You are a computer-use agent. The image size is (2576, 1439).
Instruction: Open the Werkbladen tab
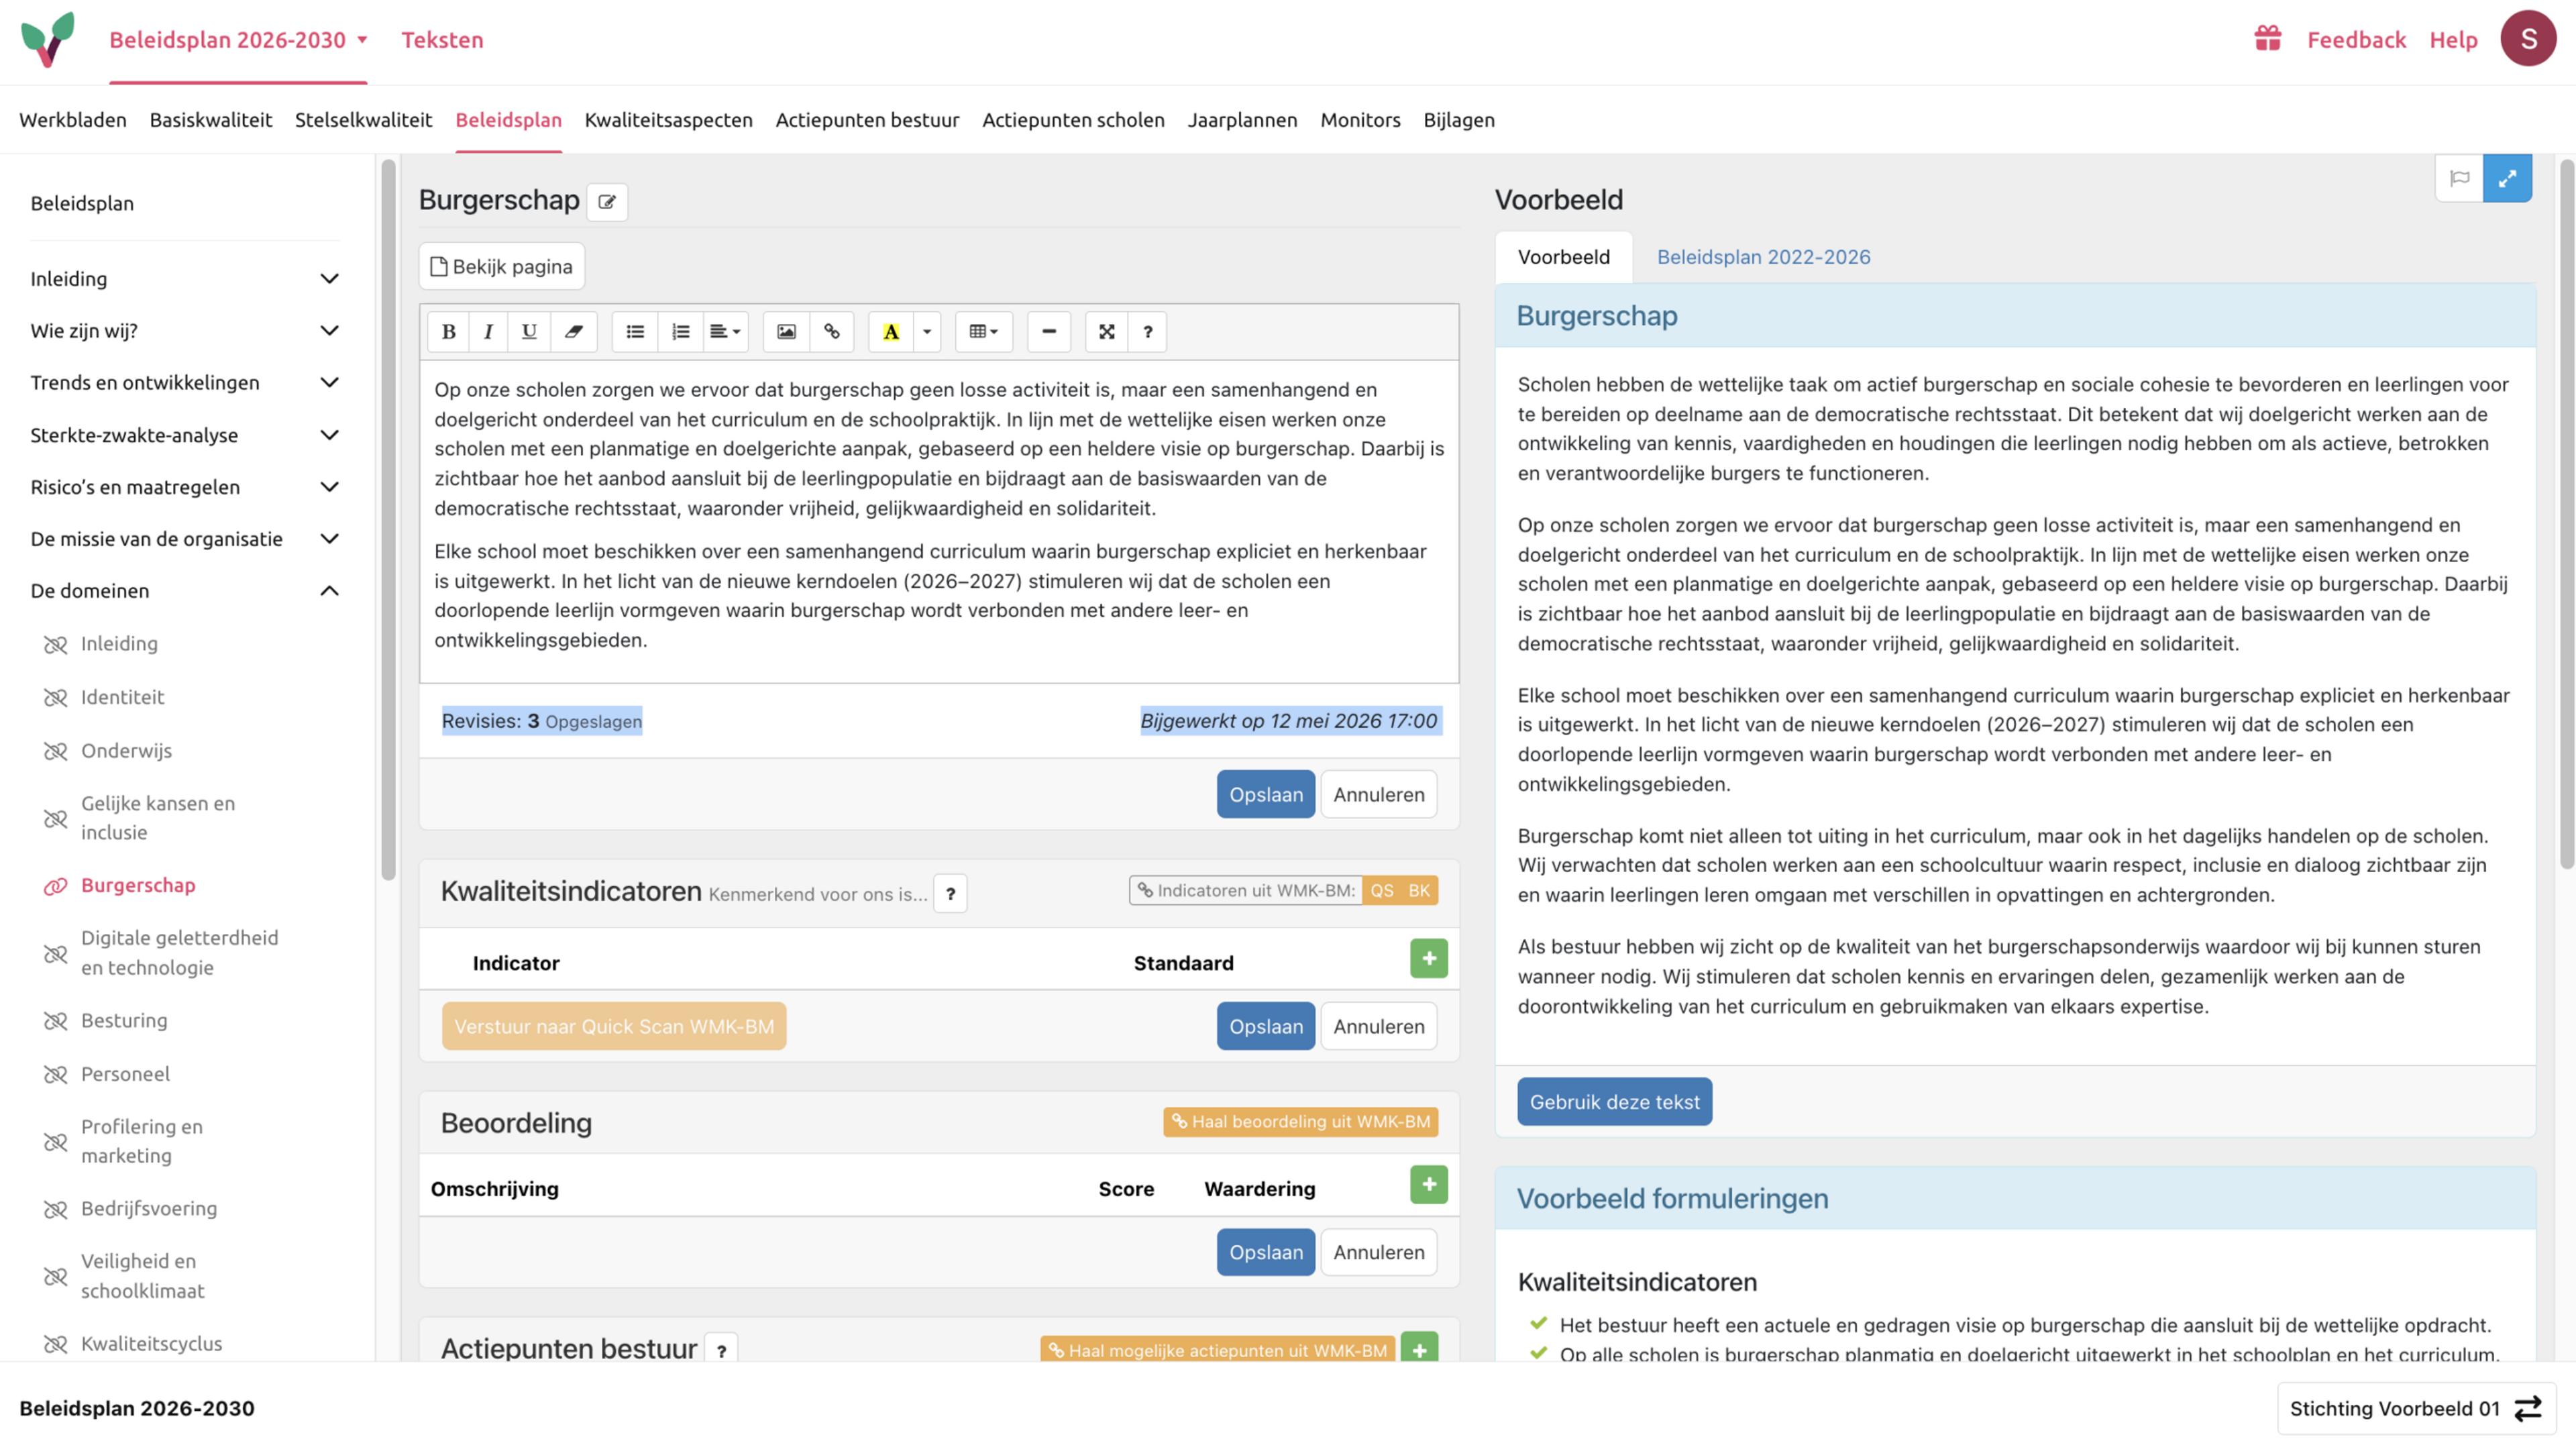coord(73,120)
